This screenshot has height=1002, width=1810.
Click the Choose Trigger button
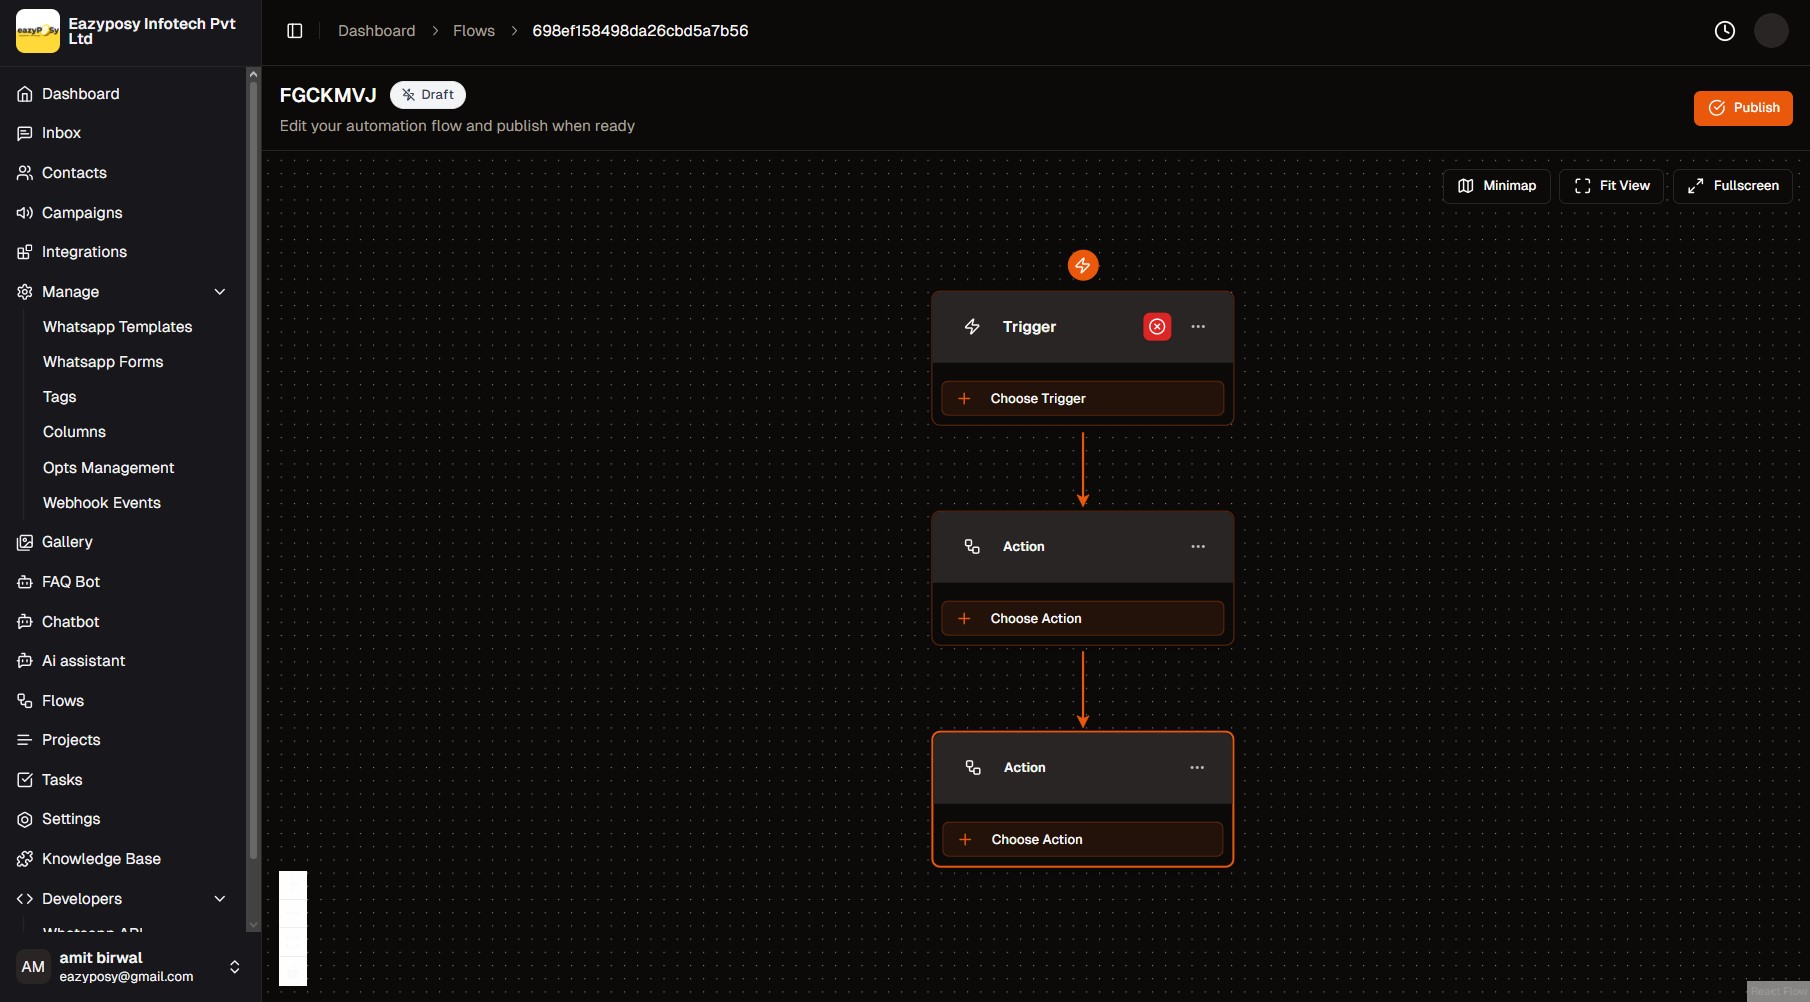[1082, 398]
